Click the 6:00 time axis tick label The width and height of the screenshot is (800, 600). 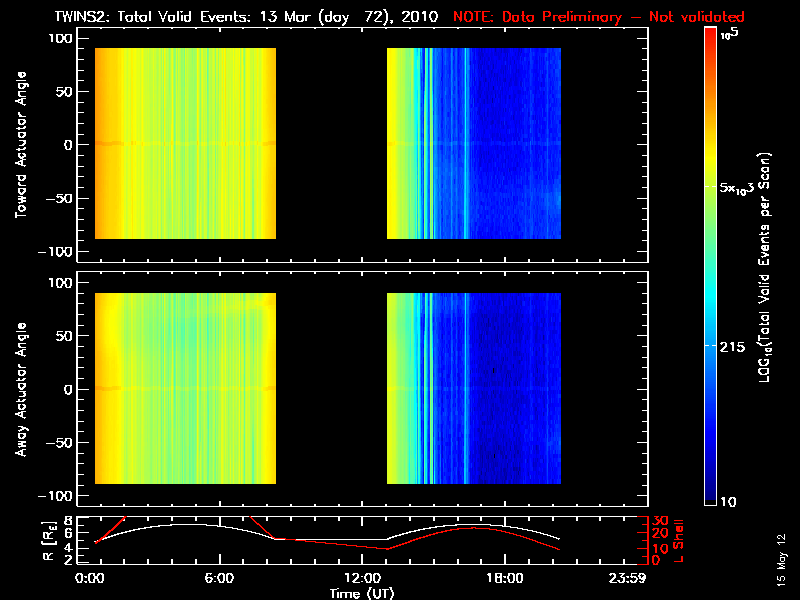[218, 579]
